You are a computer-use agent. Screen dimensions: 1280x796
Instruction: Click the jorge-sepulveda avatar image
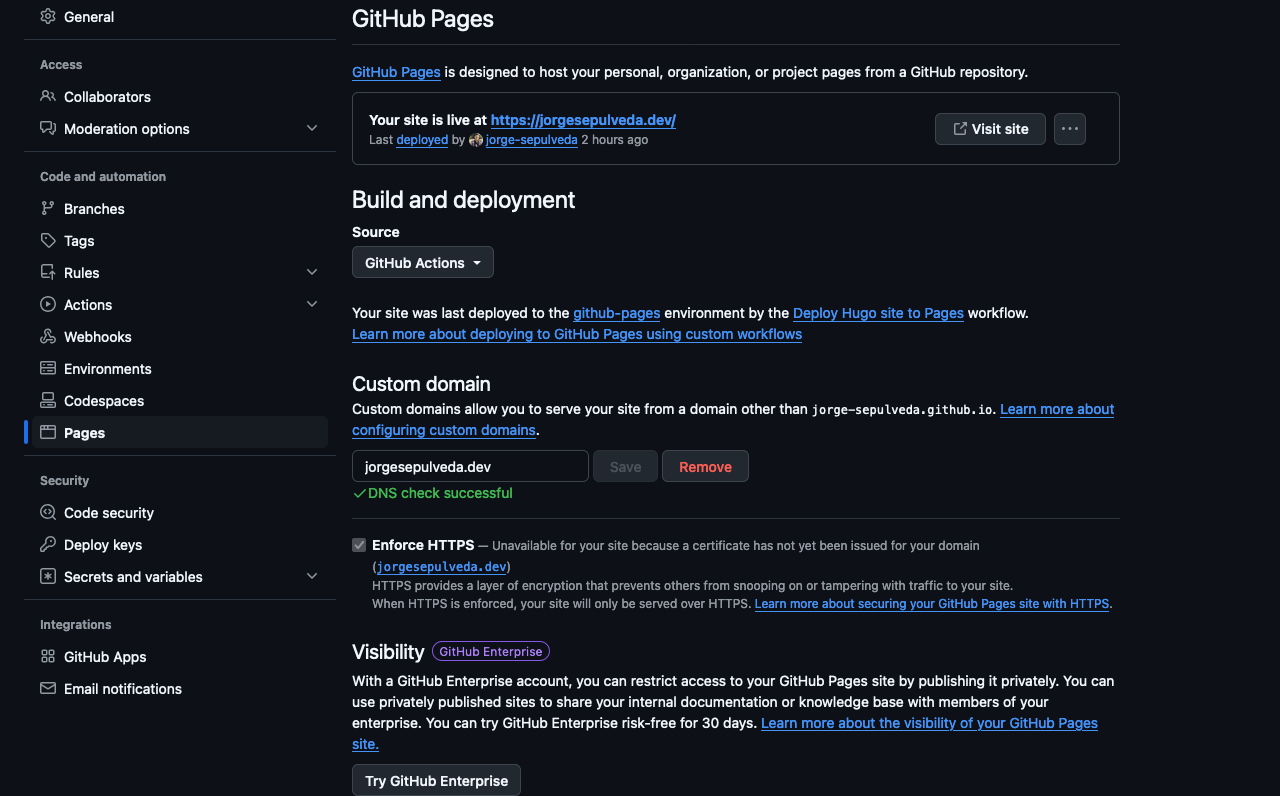pos(476,140)
